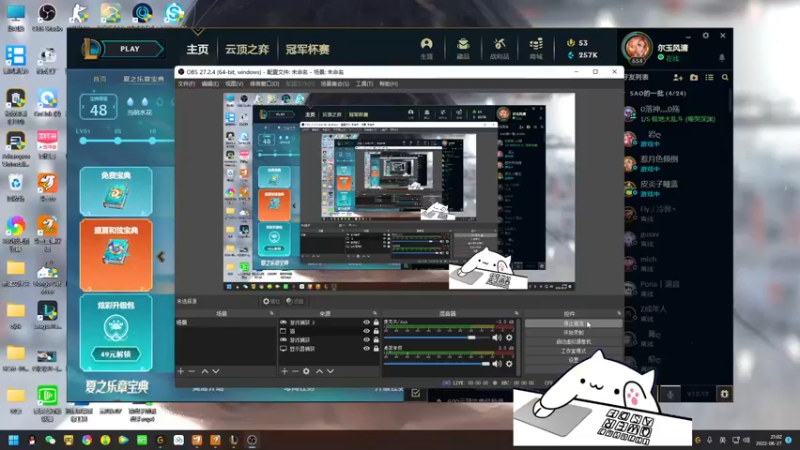This screenshot has height=450, width=800.
Task: Switch to 冠军杯赛 tab in League client
Action: (x=308, y=49)
